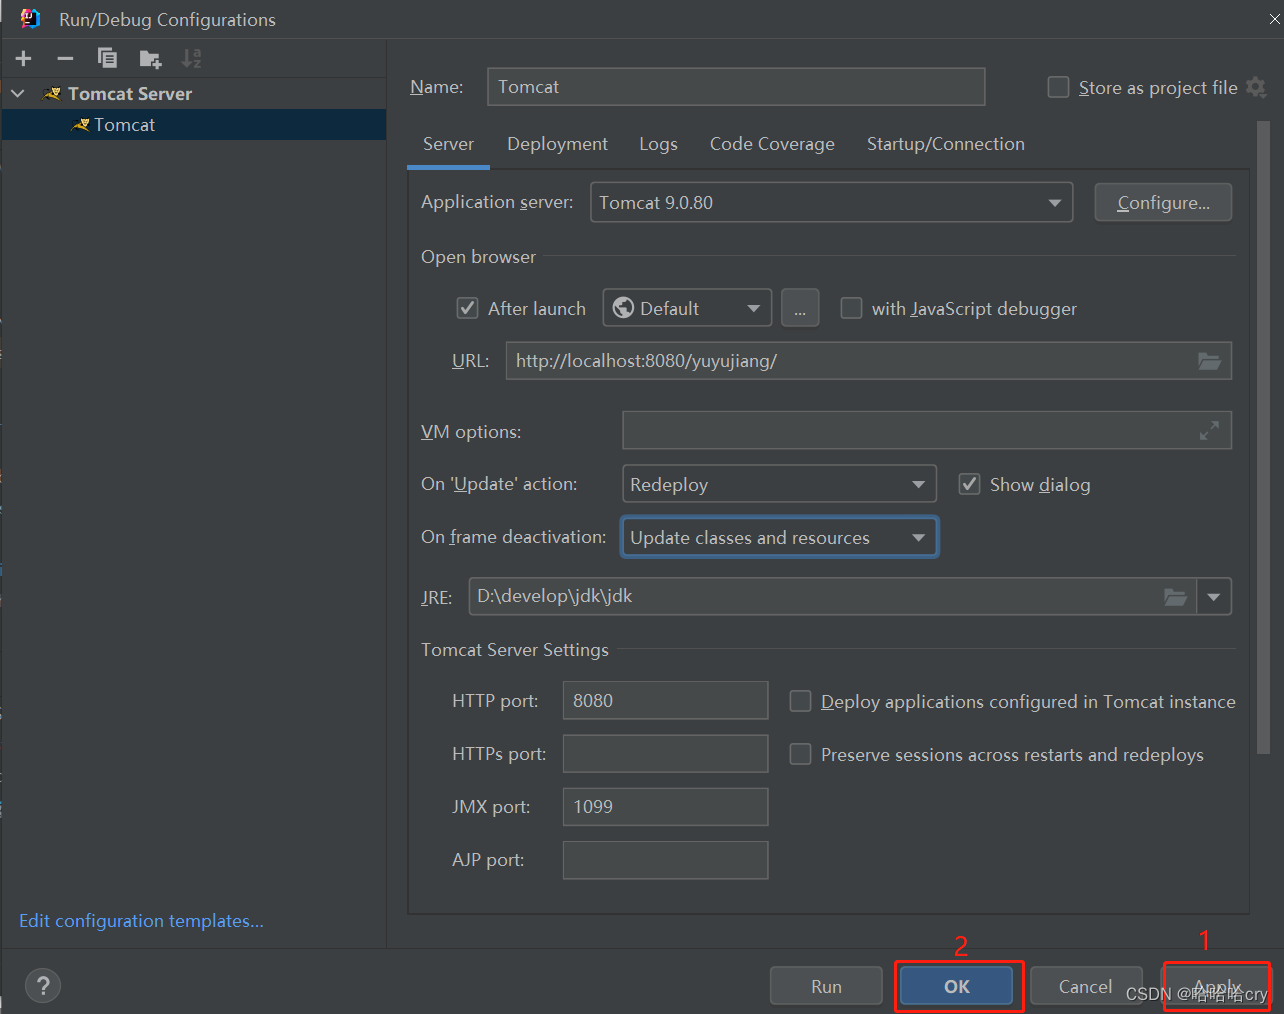
Task: Click the Configure... button
Action: (1163, 202)
